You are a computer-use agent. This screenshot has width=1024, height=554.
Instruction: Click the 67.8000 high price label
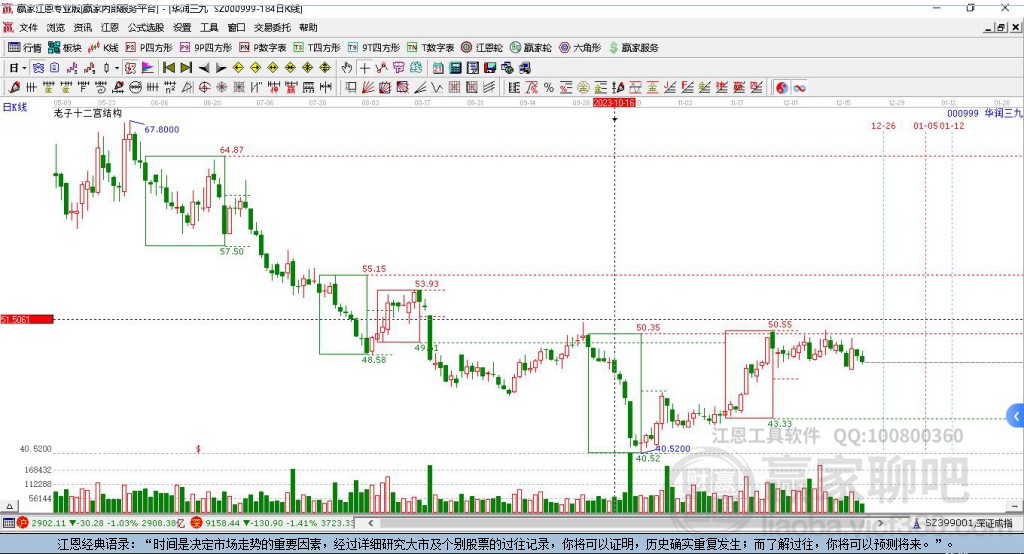tap(161, 129)
